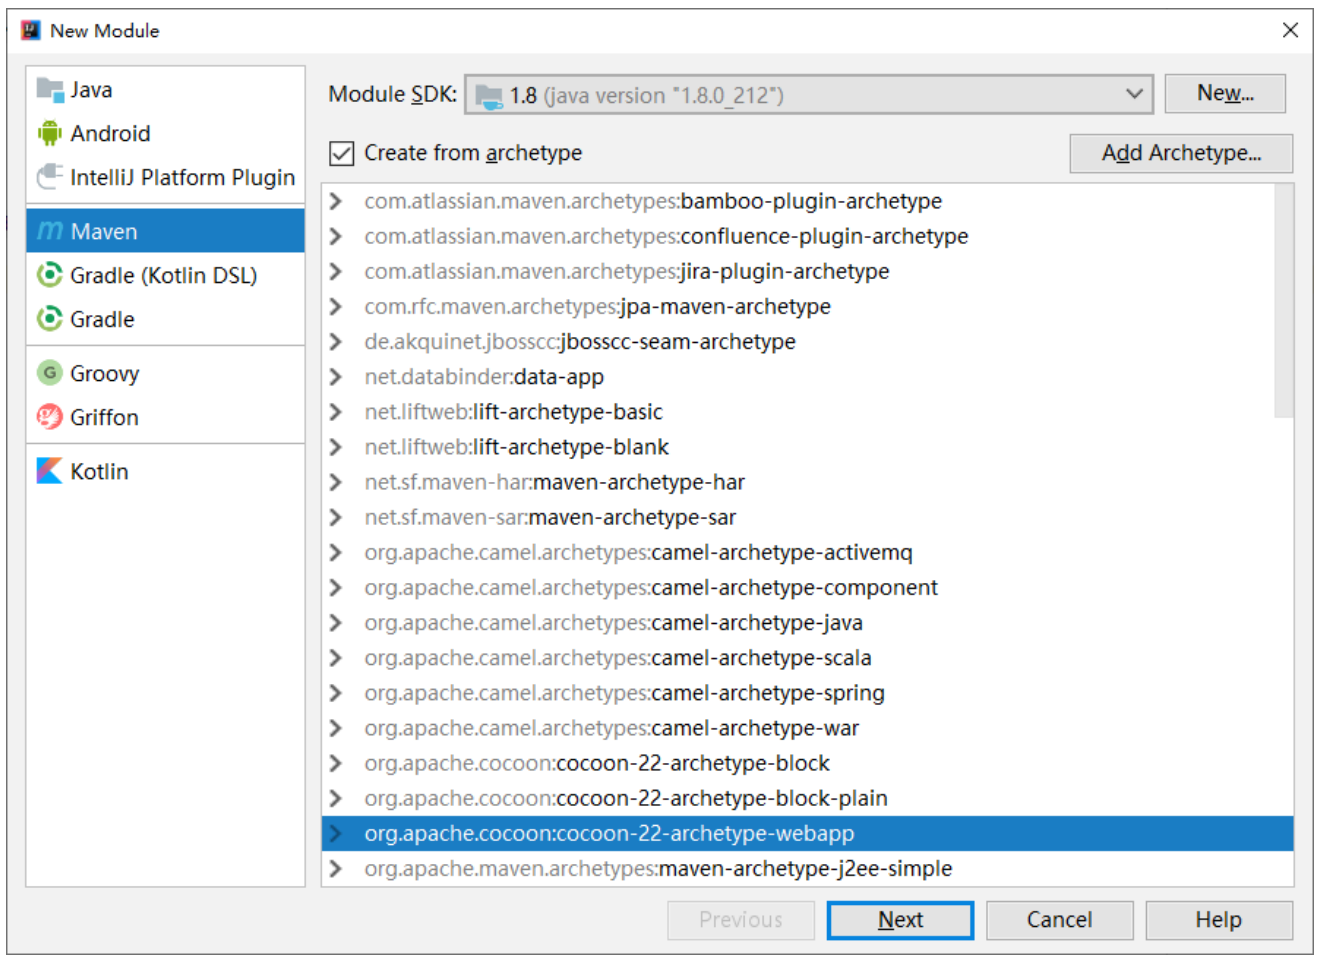The image size is (1328, 964).
Task: Choose Kotlin module type
Action: [165, 471]
